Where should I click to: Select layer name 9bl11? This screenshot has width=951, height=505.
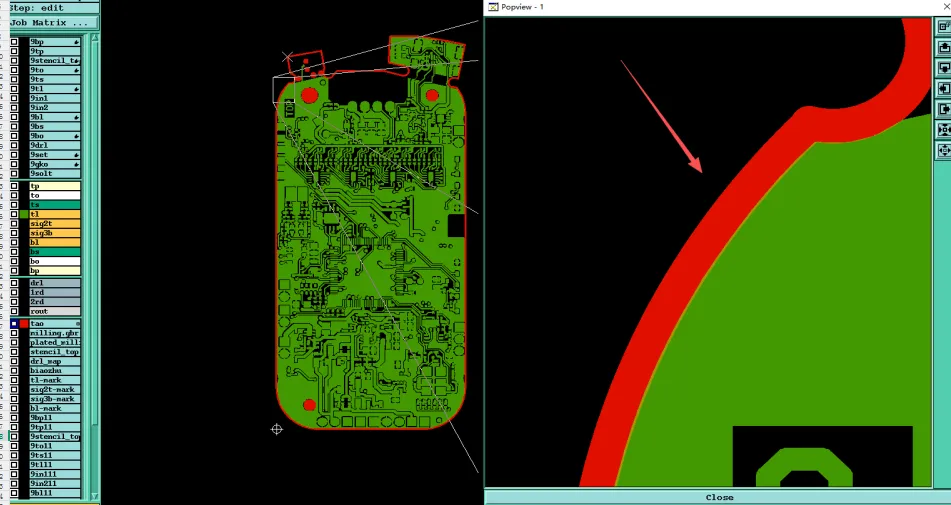(x=55, y=493)
